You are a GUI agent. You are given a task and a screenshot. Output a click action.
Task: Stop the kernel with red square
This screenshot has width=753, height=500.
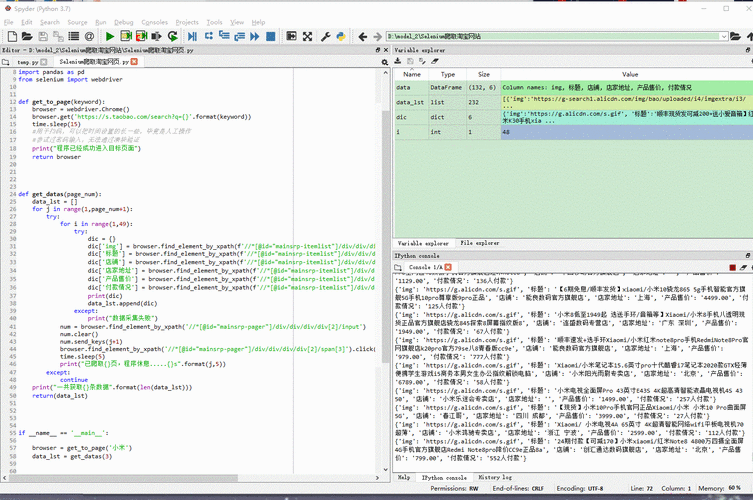tap(732, 268)
